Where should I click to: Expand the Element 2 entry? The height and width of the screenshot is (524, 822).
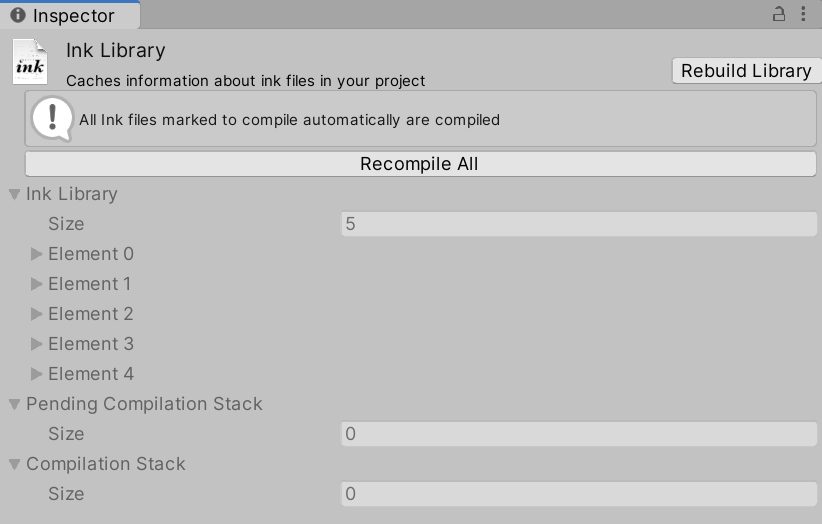[x=37, y=314]
